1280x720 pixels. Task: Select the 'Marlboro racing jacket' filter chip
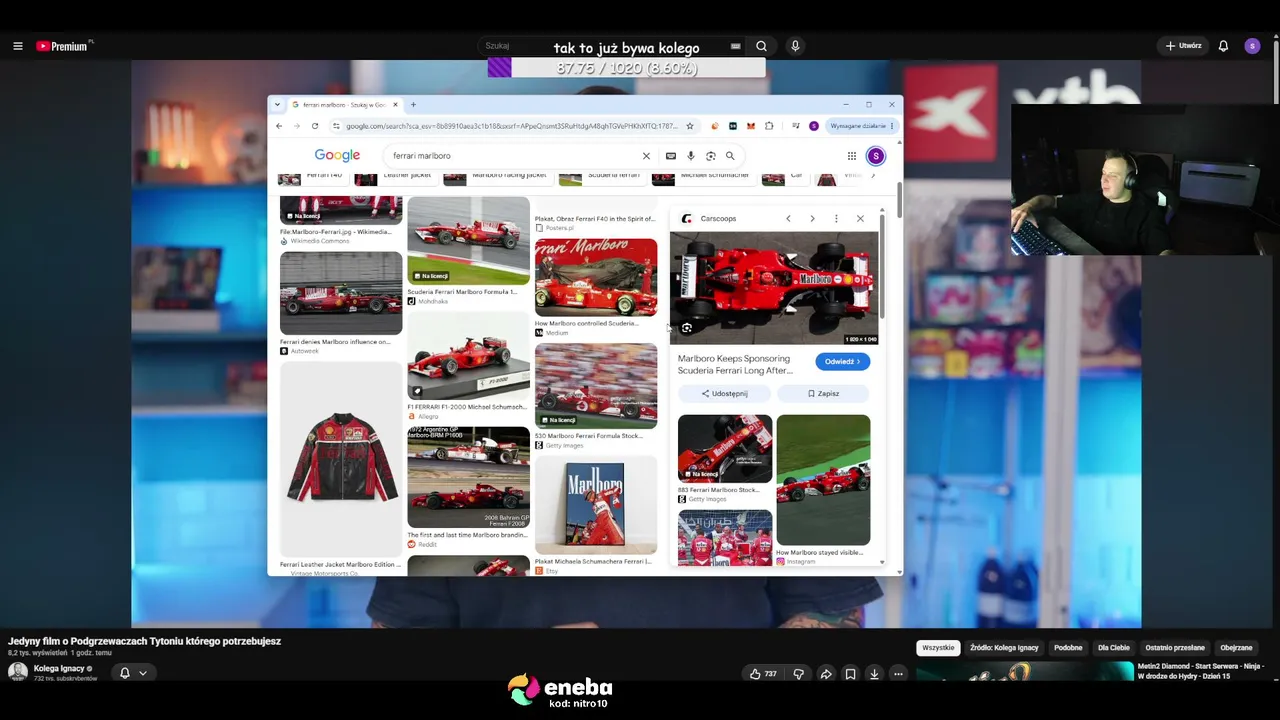[498, 178]
